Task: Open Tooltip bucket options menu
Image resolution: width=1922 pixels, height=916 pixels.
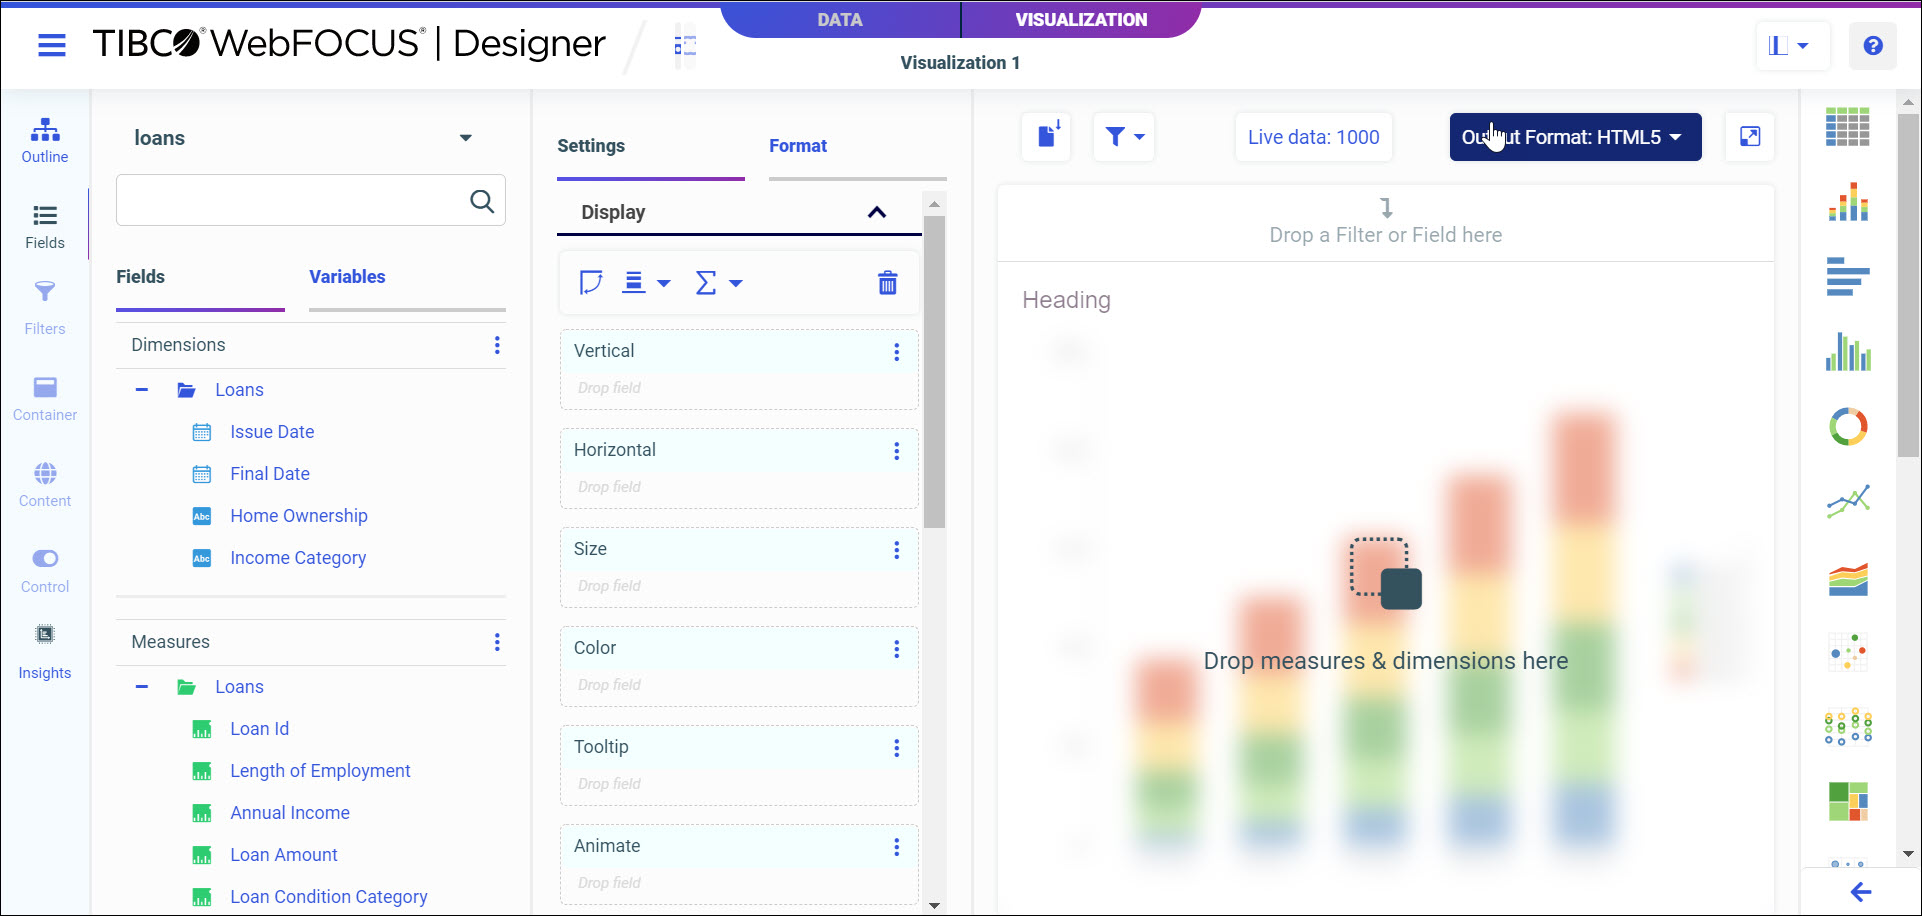Action: 897,748
